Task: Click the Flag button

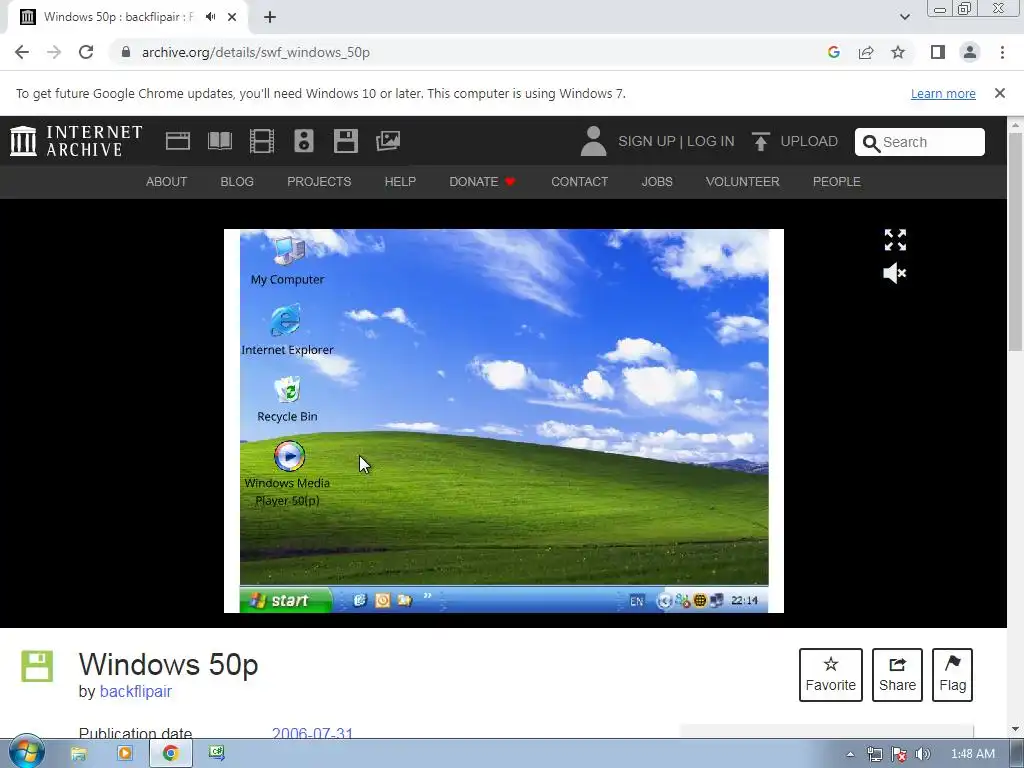Action: tap(952, 675)
